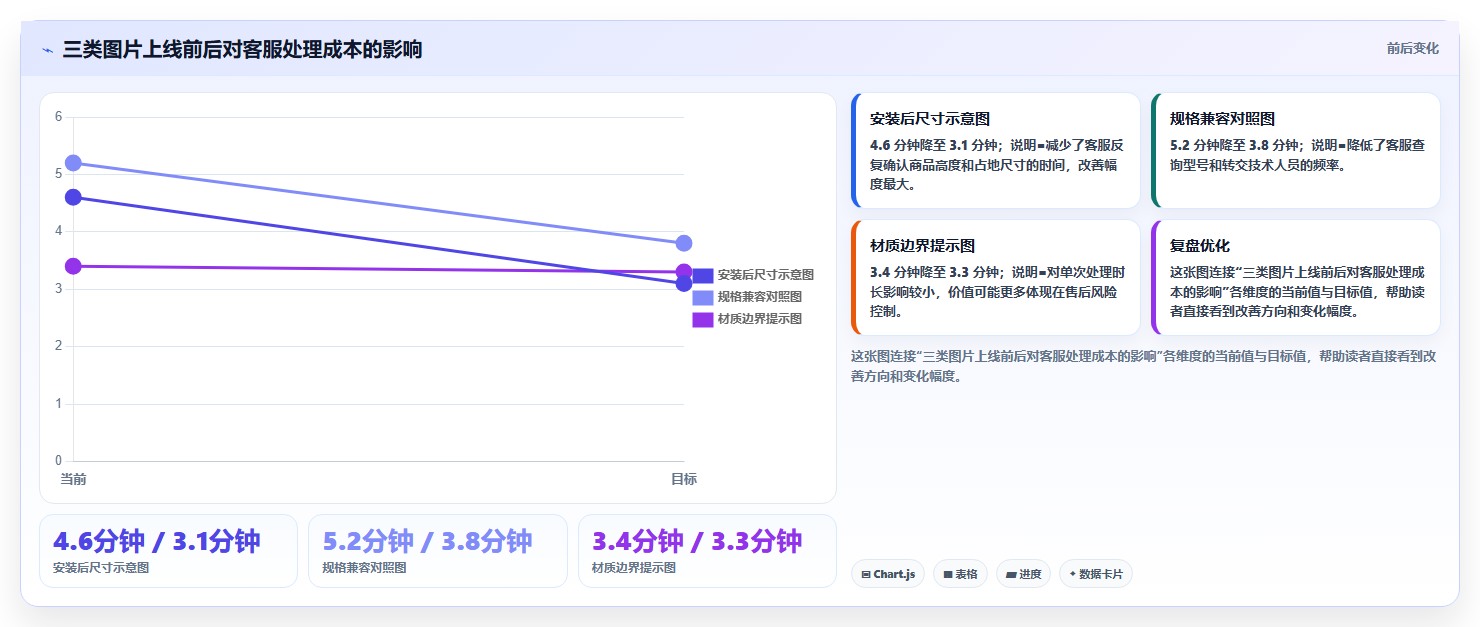Click the 3.4 data point at 当前
The height and width of the screenshot is (627, 1480).
73,266
